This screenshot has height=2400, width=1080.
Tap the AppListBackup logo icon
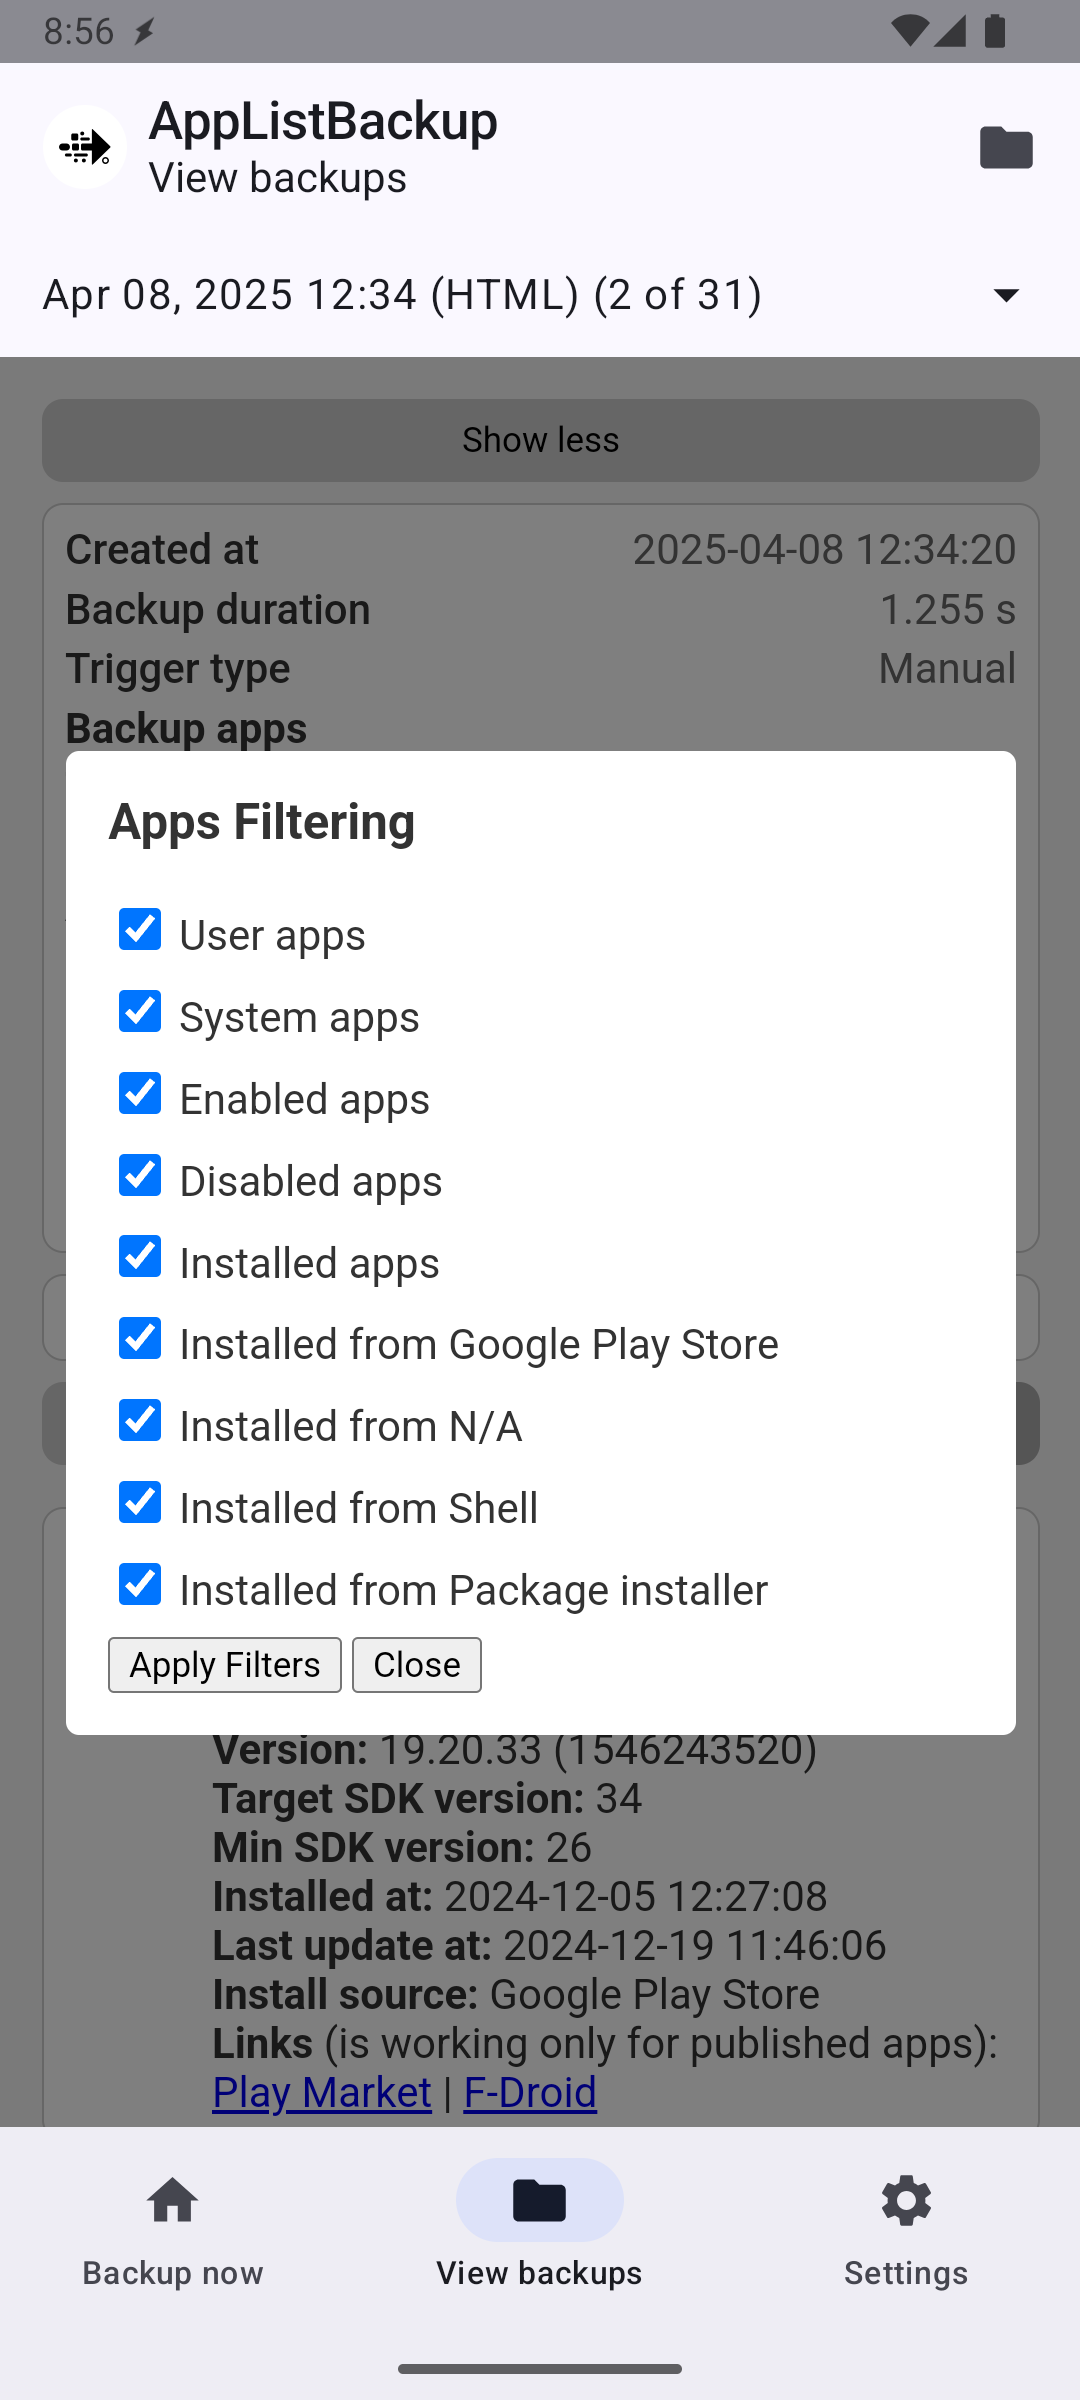(85, 147)
